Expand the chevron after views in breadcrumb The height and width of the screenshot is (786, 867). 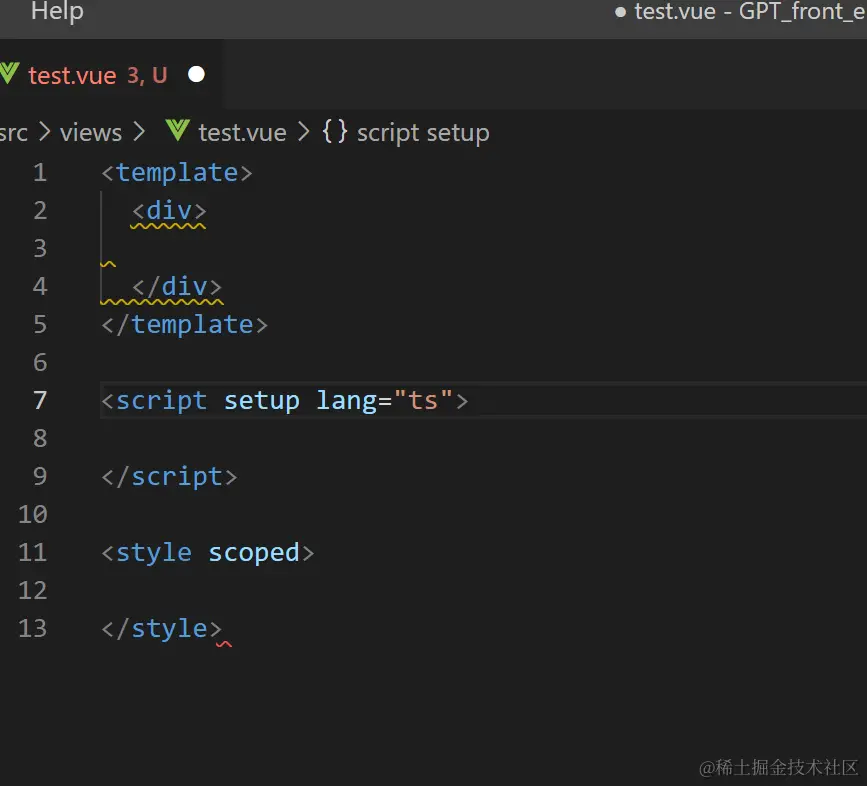pos(139,132)
